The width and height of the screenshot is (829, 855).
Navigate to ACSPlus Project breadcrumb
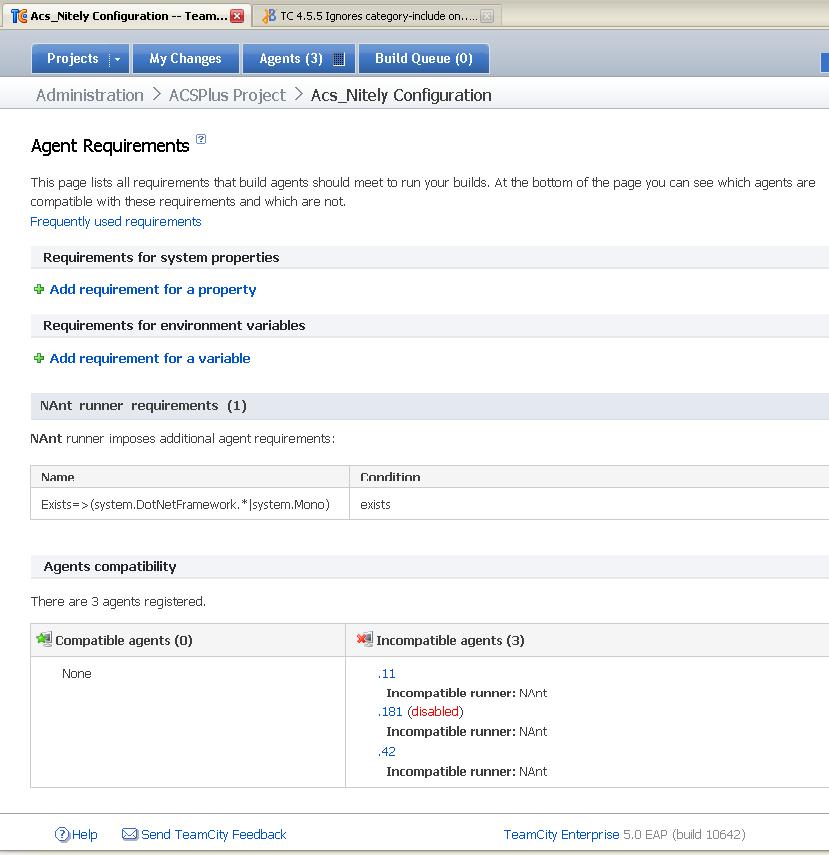tap(227, 95)
